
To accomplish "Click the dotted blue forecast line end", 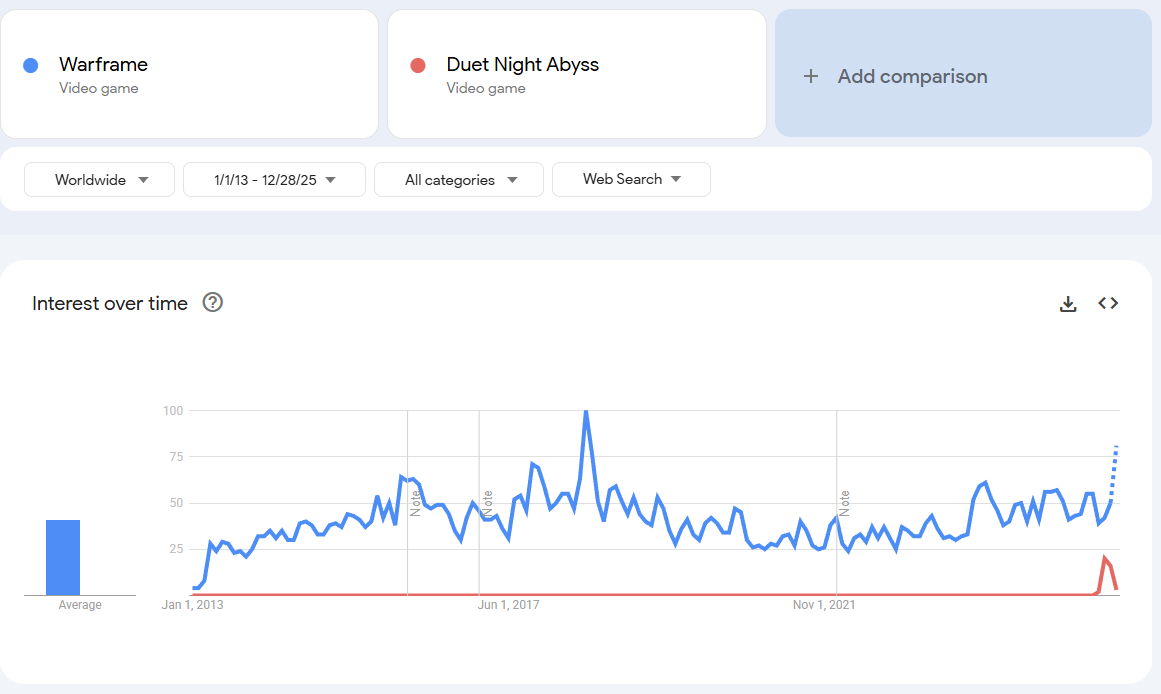I will [1116, 448].
